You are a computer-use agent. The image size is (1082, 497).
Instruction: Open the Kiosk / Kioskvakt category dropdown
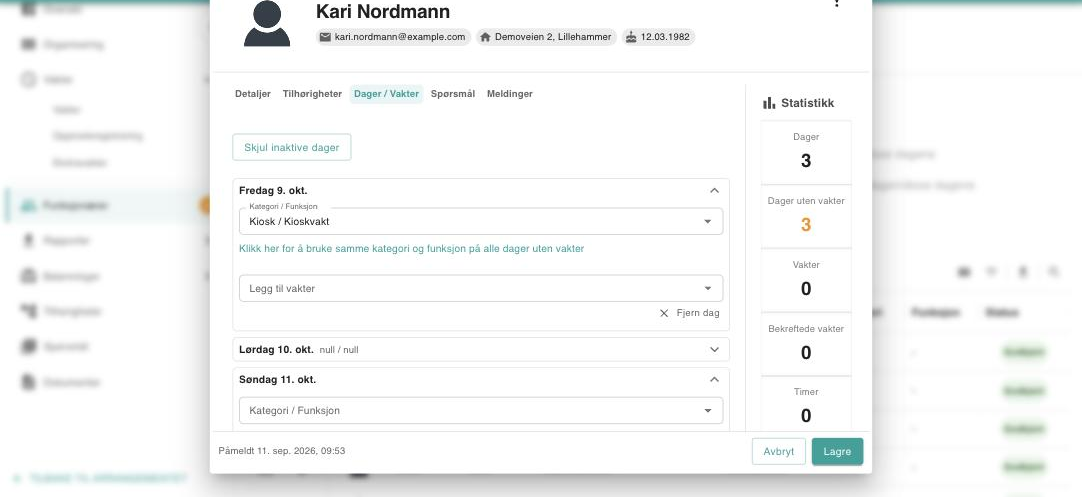481,222
